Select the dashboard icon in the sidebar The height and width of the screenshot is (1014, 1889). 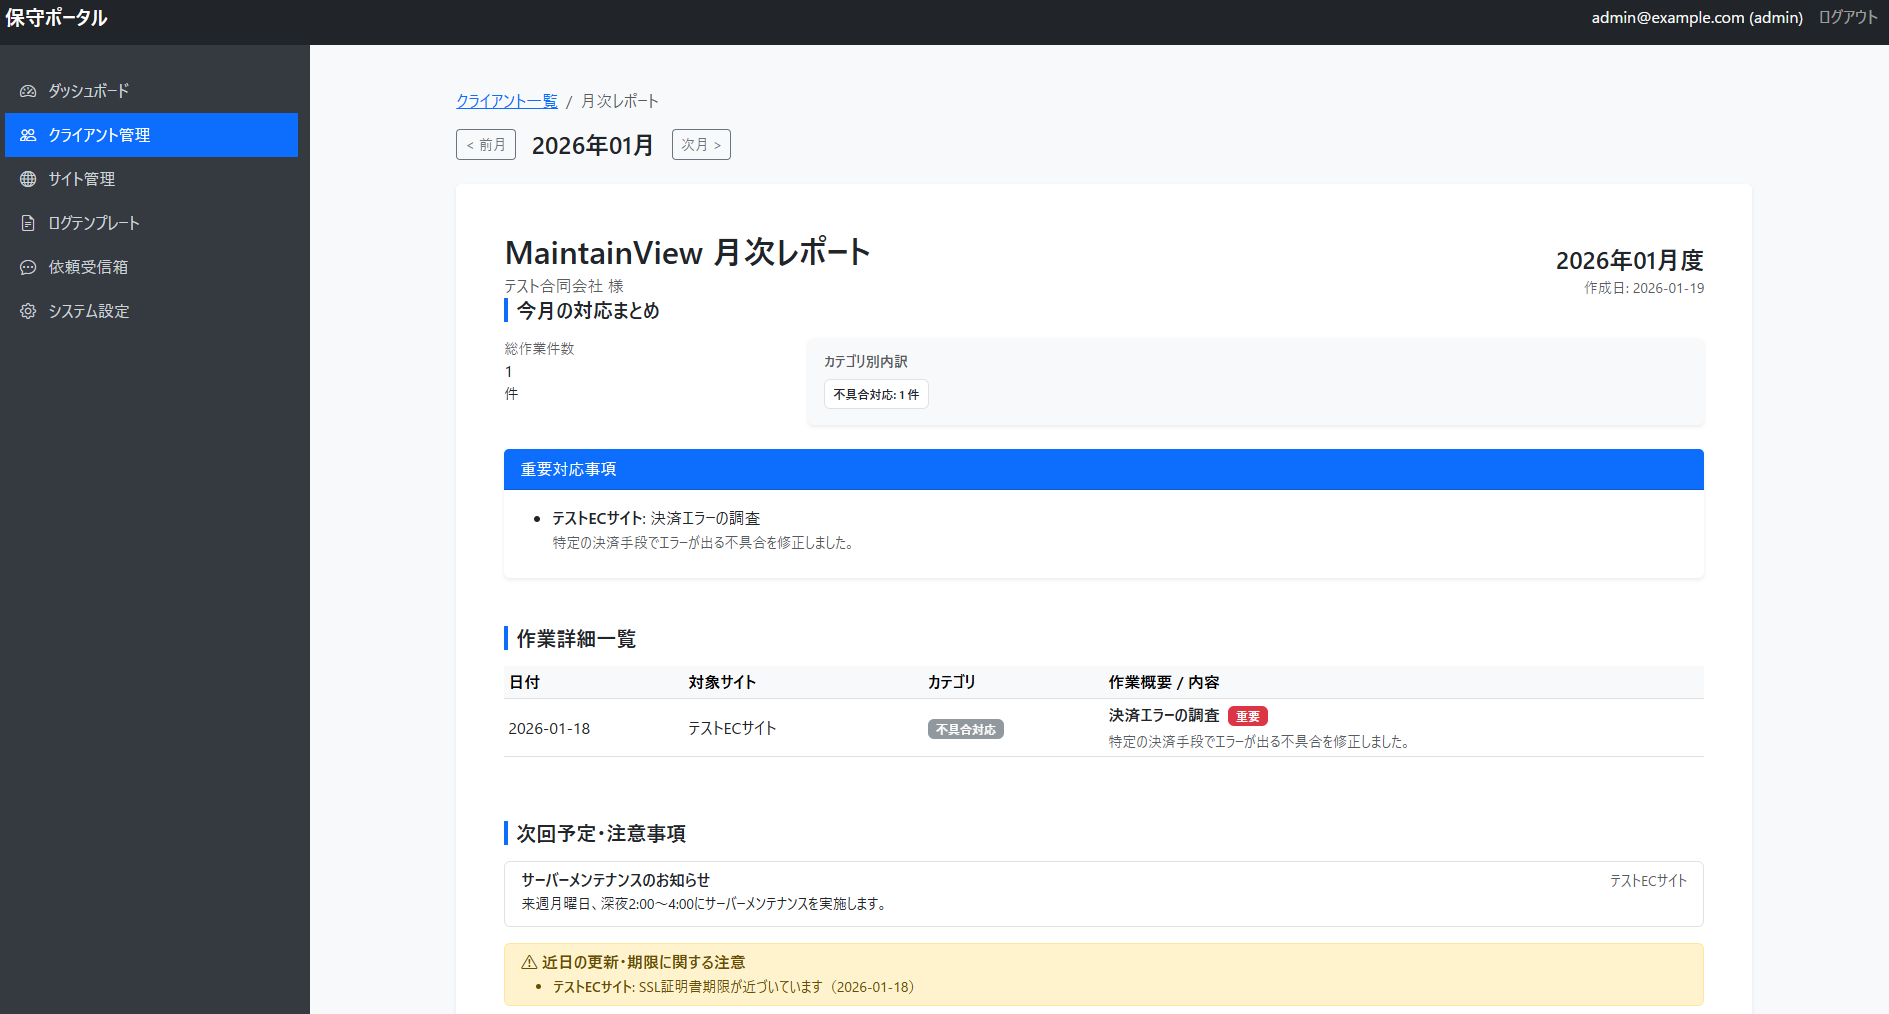[x=27, y=91]
